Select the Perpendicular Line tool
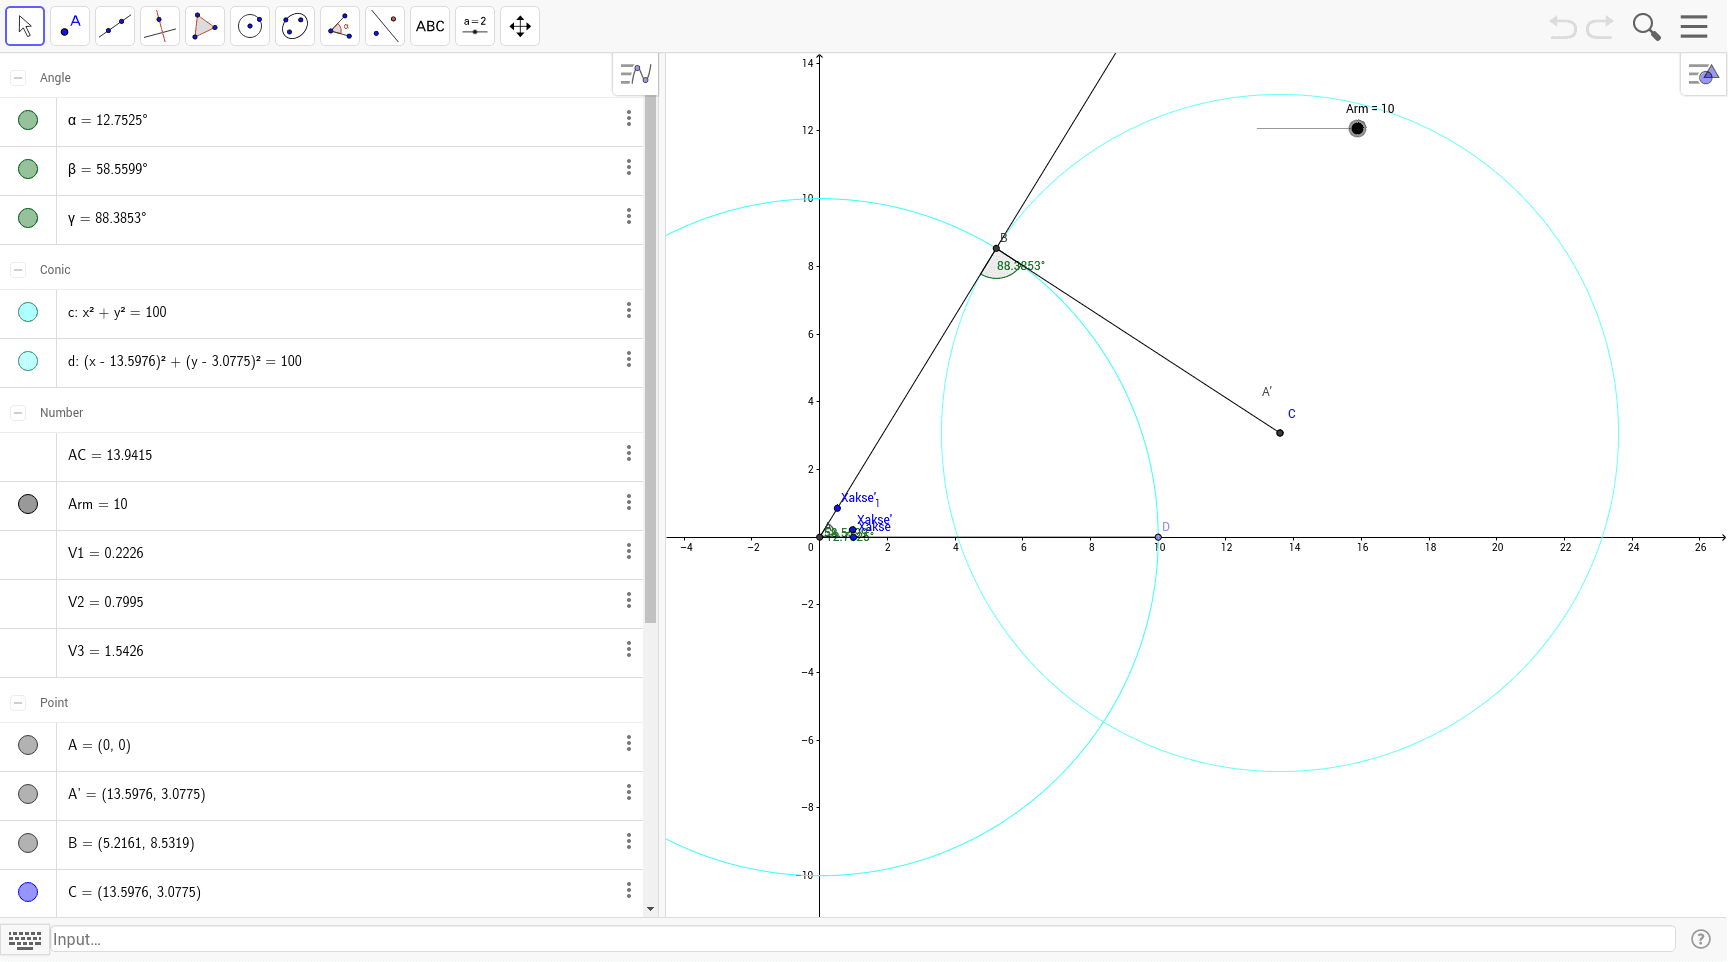1728x962 pixels. pos(160,26)
